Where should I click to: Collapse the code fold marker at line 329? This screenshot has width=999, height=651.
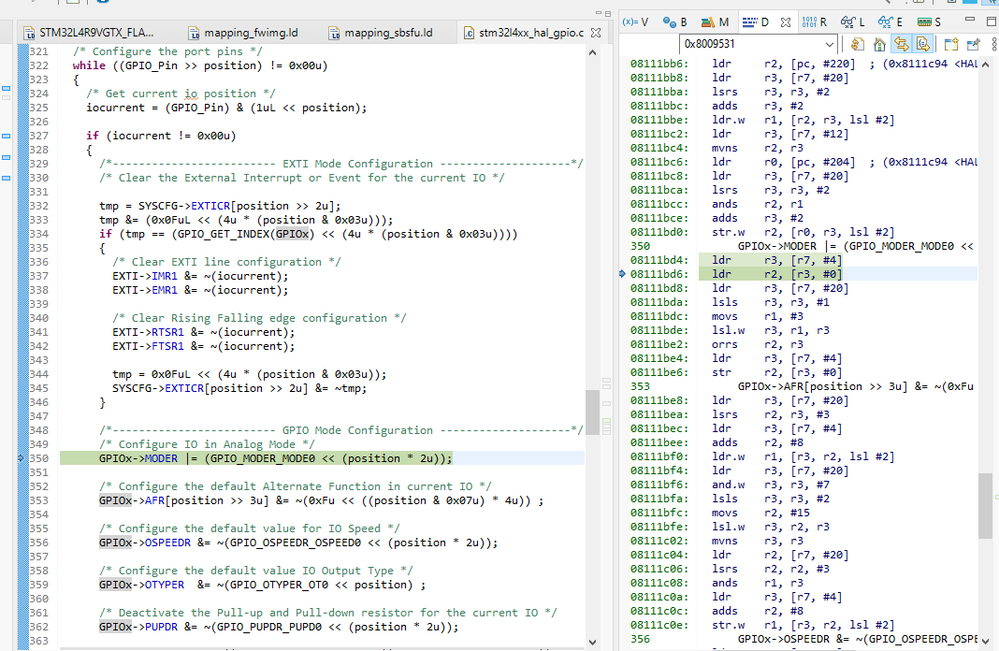point(6,157)
